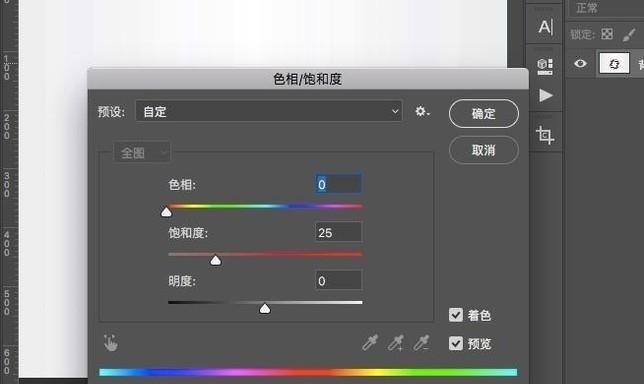This screenshot has height=384, width=644.
Task: Confirm with the 确定 button
Action: 484,114
